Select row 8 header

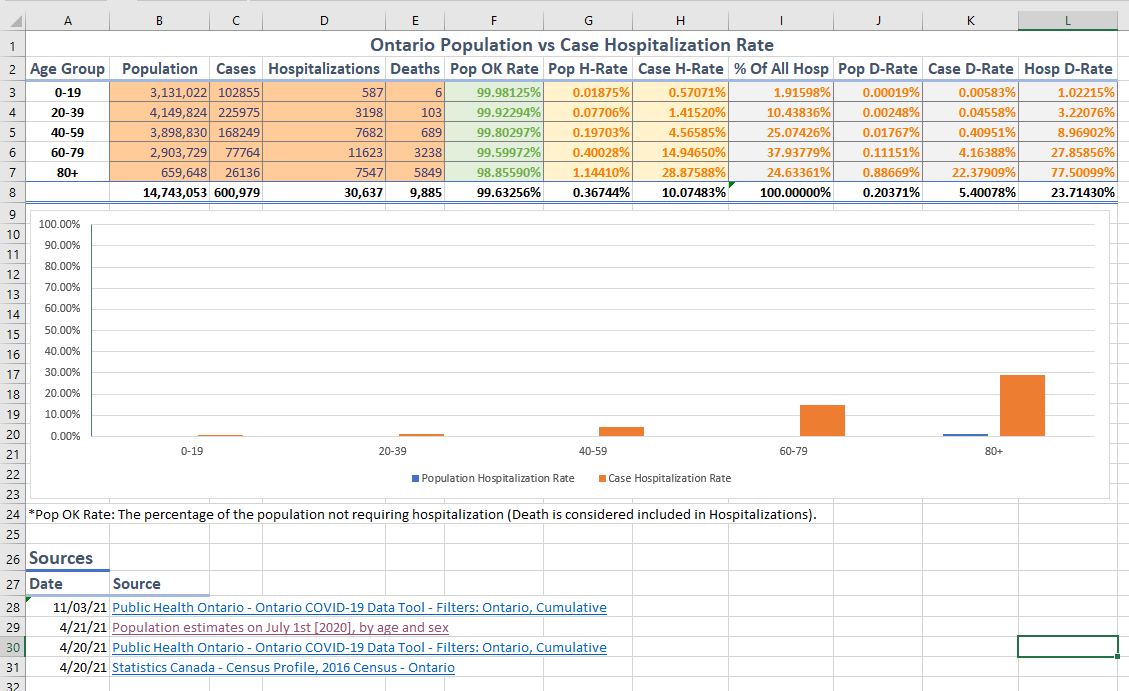coord(12,193)
